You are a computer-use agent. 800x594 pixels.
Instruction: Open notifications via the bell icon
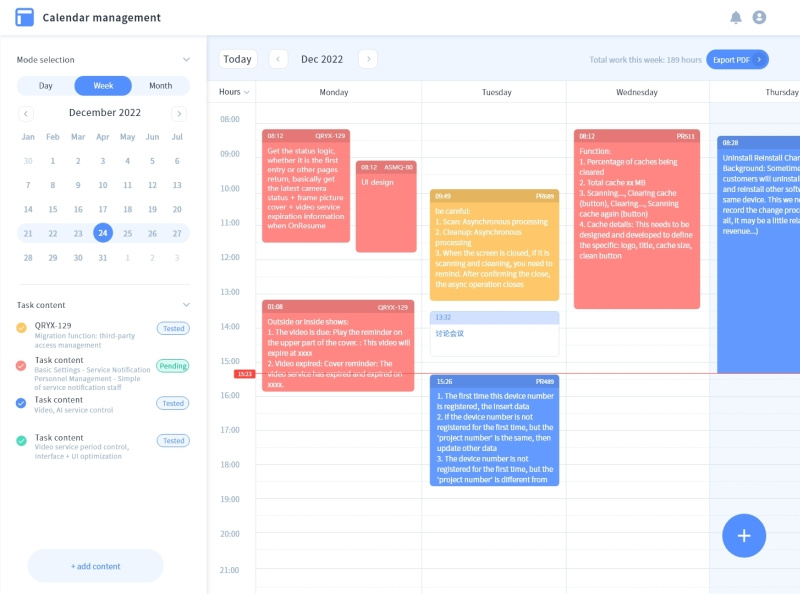736,17
